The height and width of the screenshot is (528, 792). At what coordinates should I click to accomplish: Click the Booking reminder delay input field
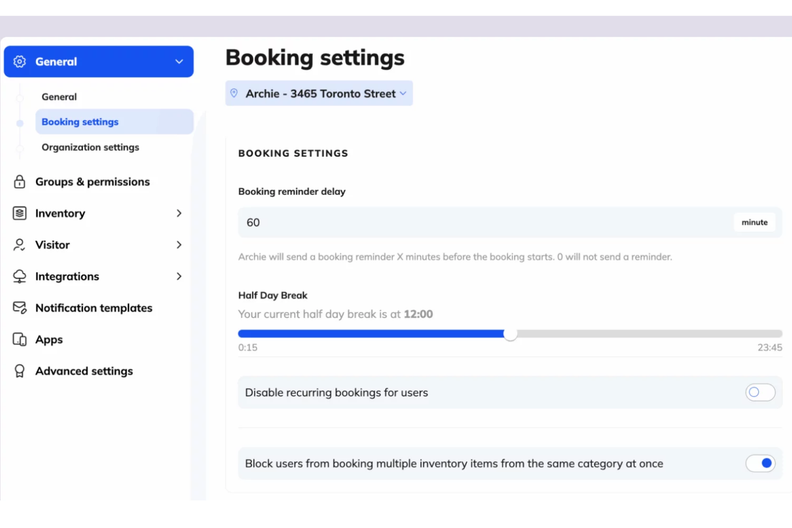(x=485, y=222)
